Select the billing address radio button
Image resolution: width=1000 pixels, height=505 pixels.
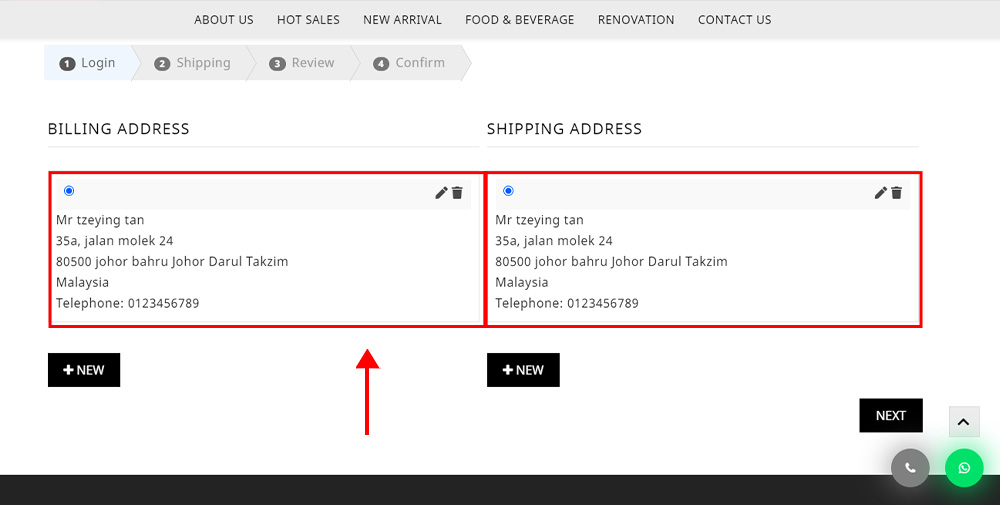tap(69, 191)
